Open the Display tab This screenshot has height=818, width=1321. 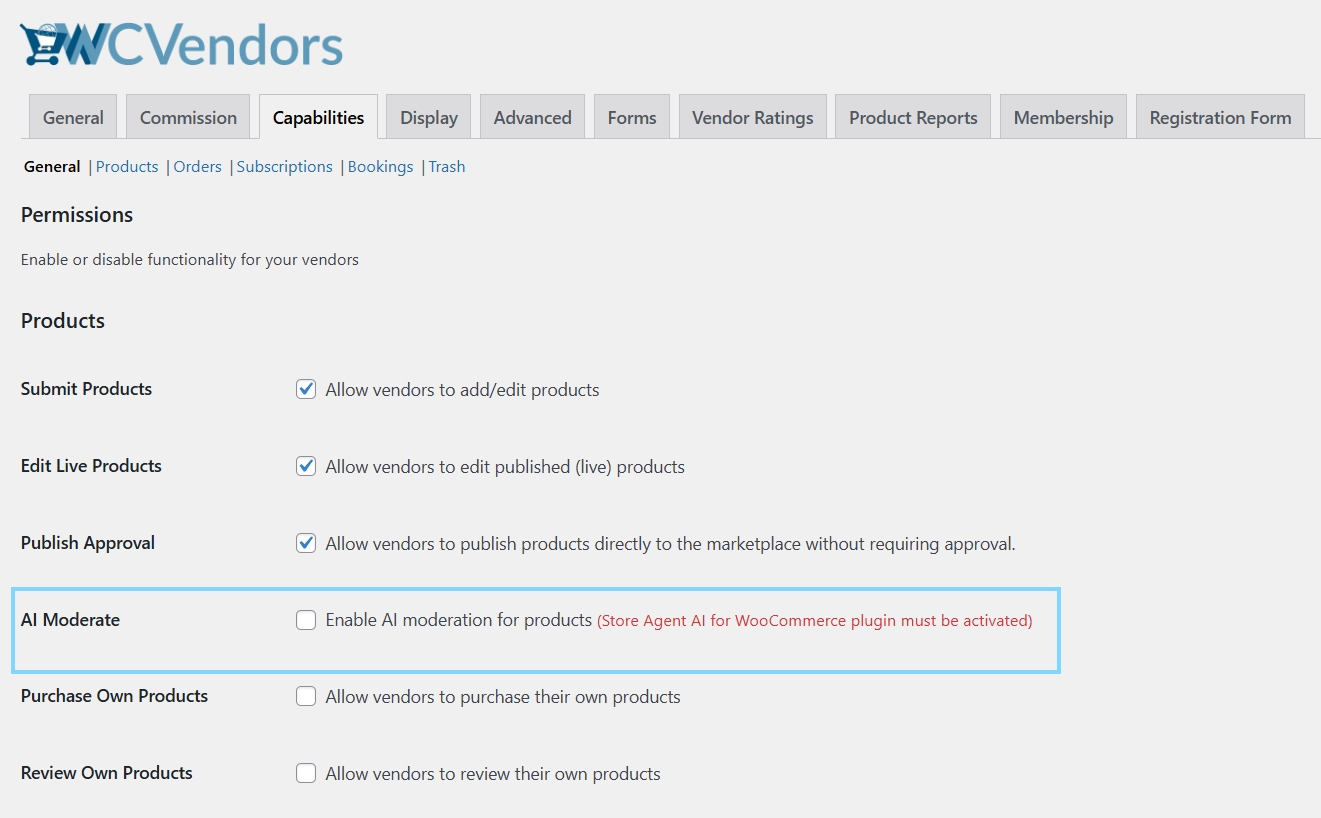pyautogui.click(x=429, y=118)
